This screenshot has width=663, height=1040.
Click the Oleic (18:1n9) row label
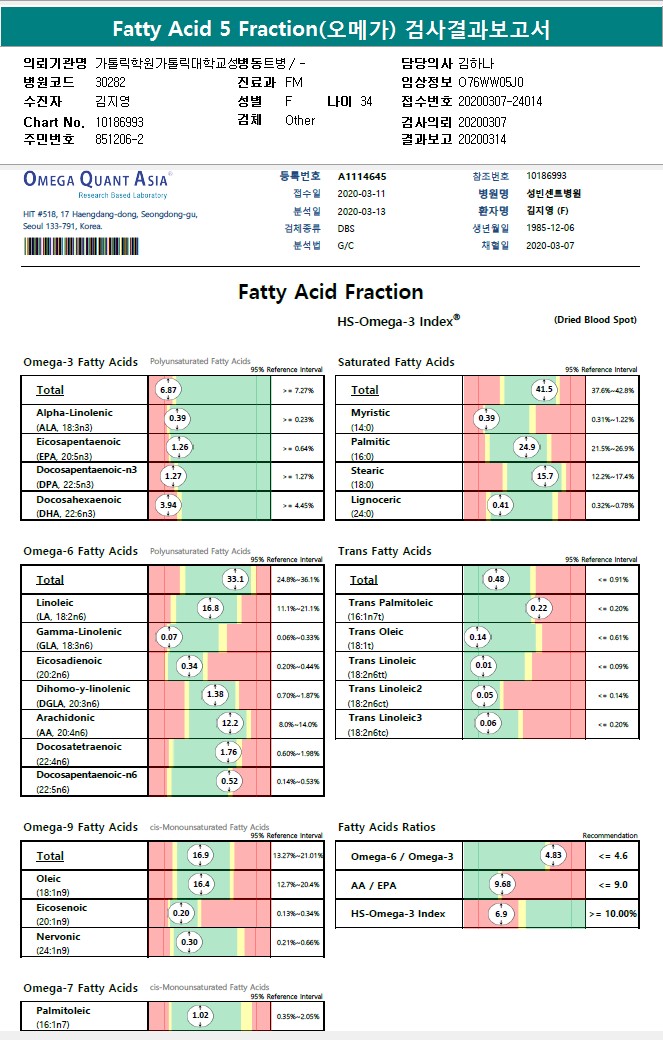point(52,885)
